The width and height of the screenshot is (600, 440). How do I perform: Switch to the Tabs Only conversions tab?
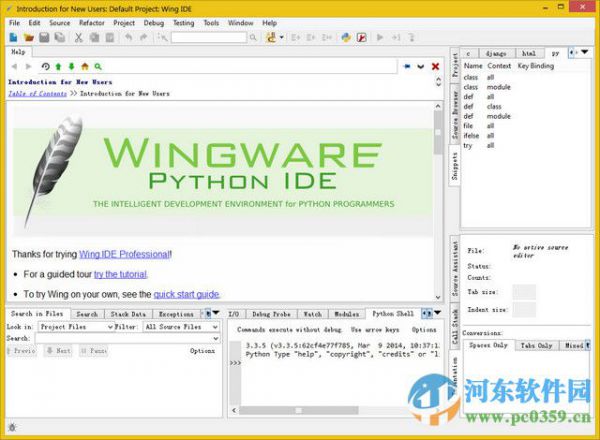click(536, 345)
